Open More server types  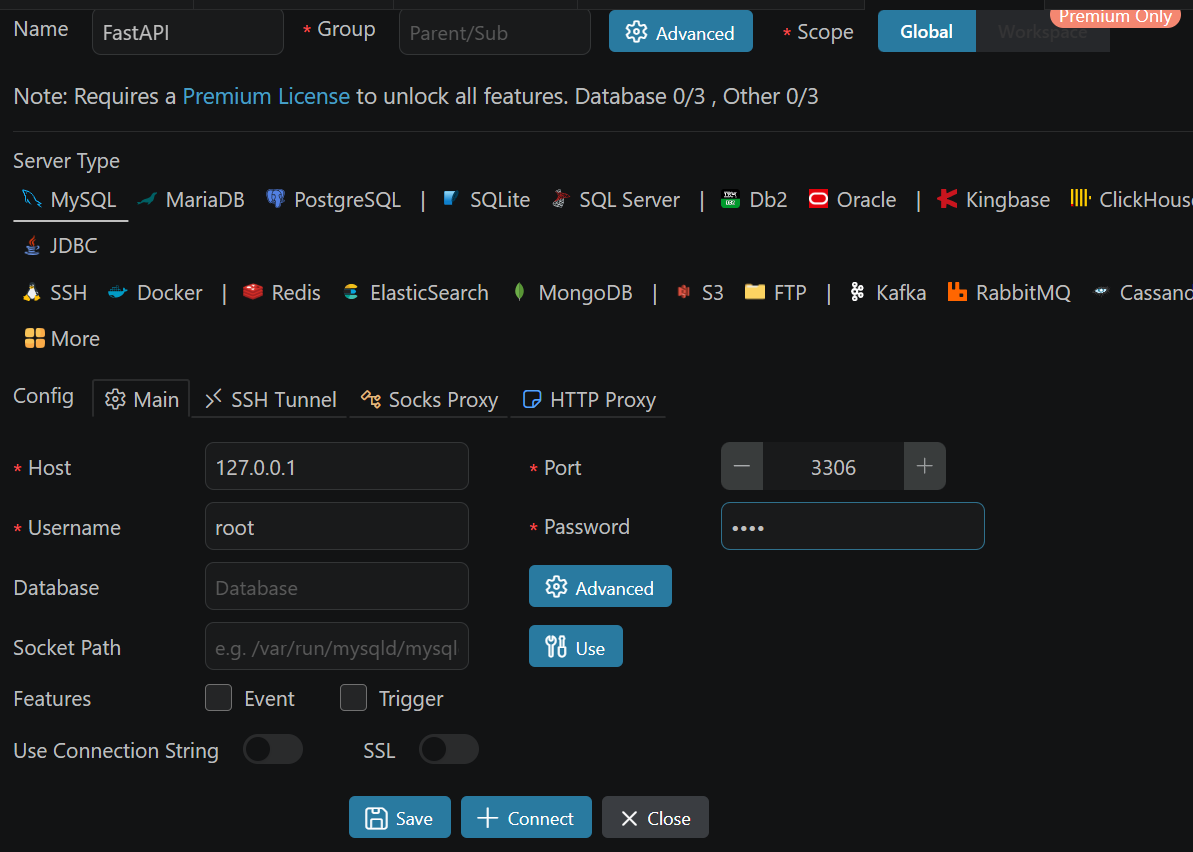click(62, 339)
